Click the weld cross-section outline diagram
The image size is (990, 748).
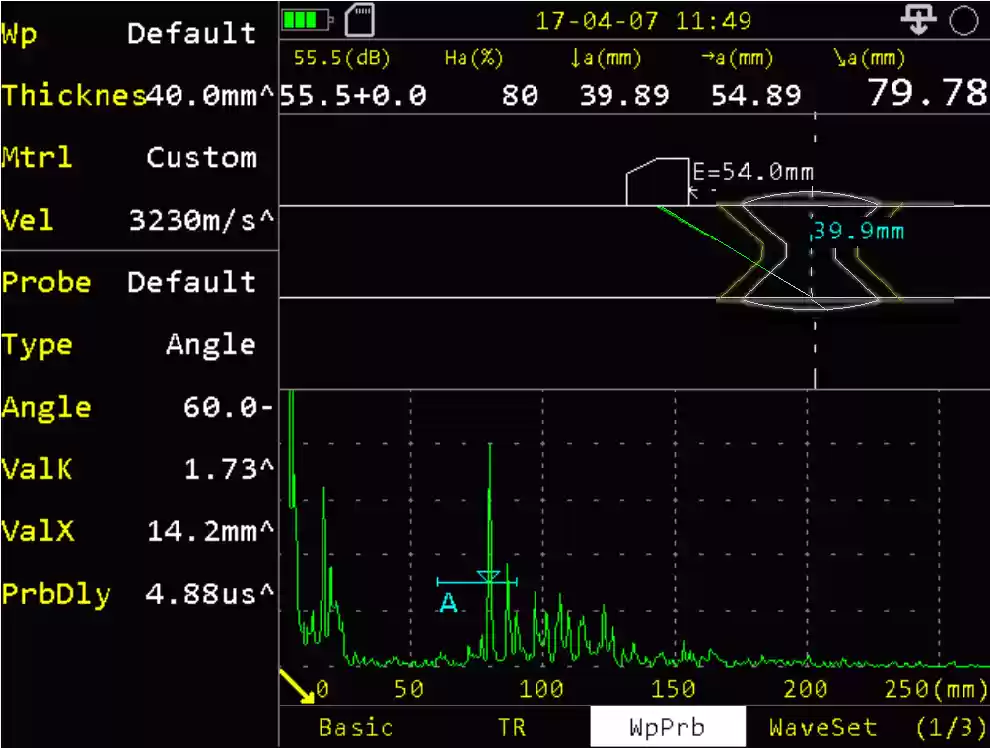click(x=812, y=252)
